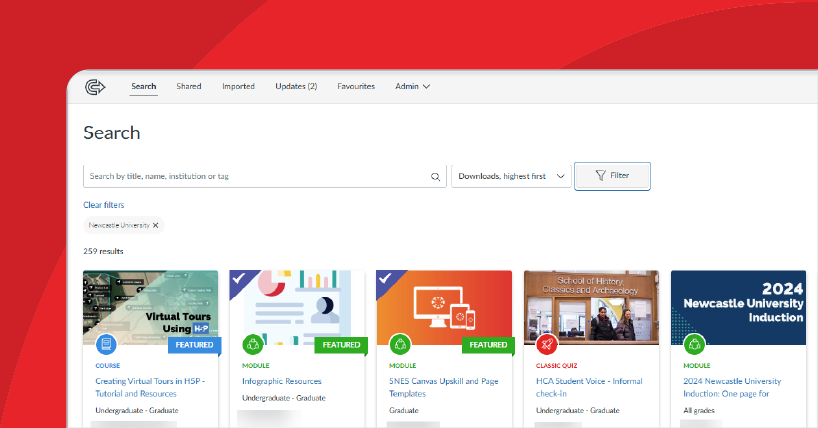Image resolution: width=818 pixels, height=428 pixels.
Task: Remove the Newcastle University filter tag
Action: 155,225
